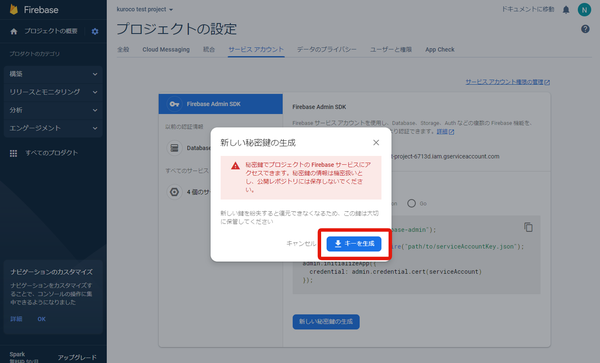Open すべてのプロダクト in sidebar
Image resolution: width=600 pixels, height=363 pixels.
(52, 153)
